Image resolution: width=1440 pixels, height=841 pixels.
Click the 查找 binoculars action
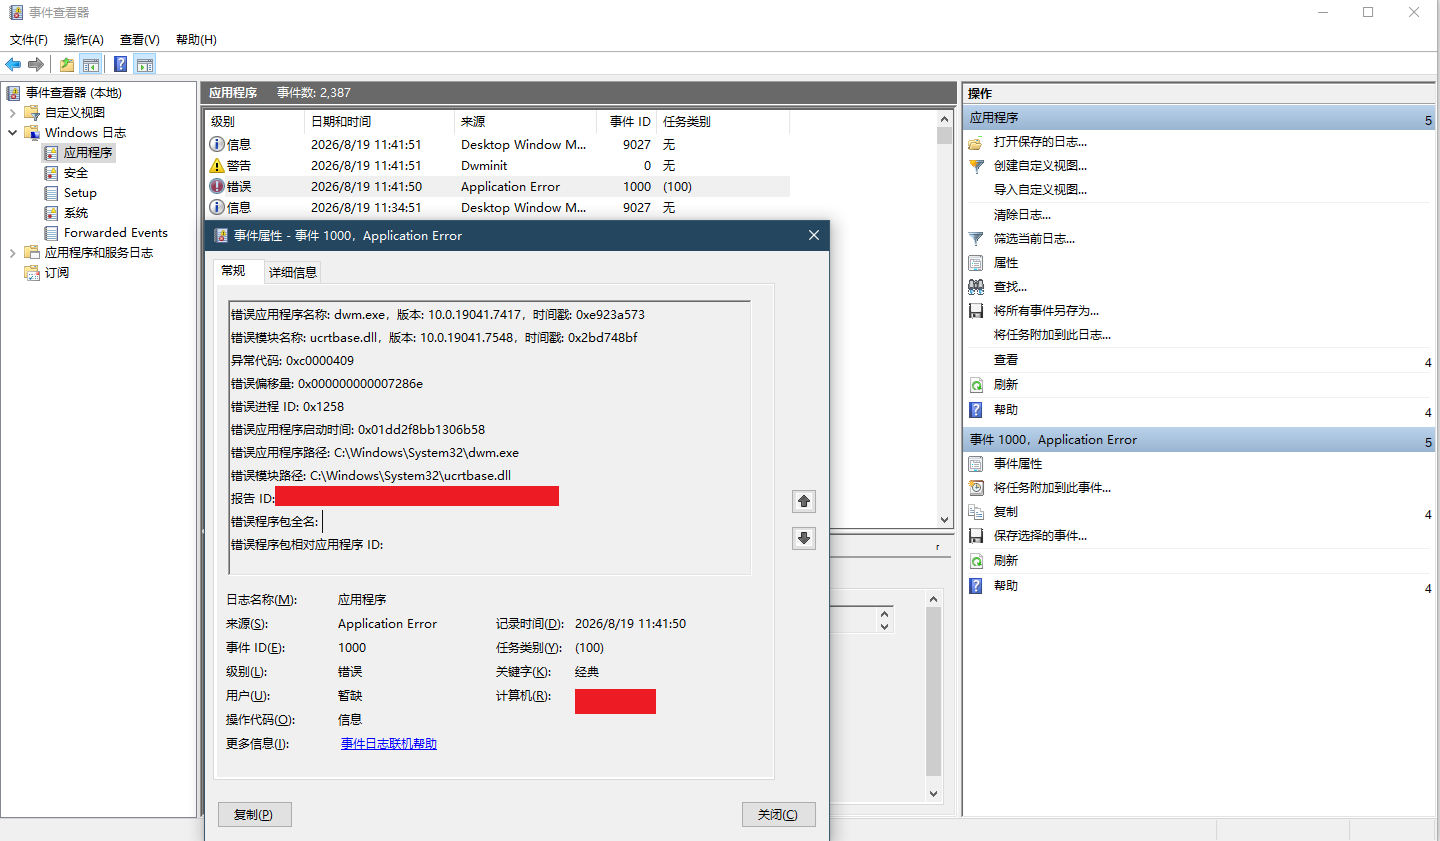tap(1010, 287)
